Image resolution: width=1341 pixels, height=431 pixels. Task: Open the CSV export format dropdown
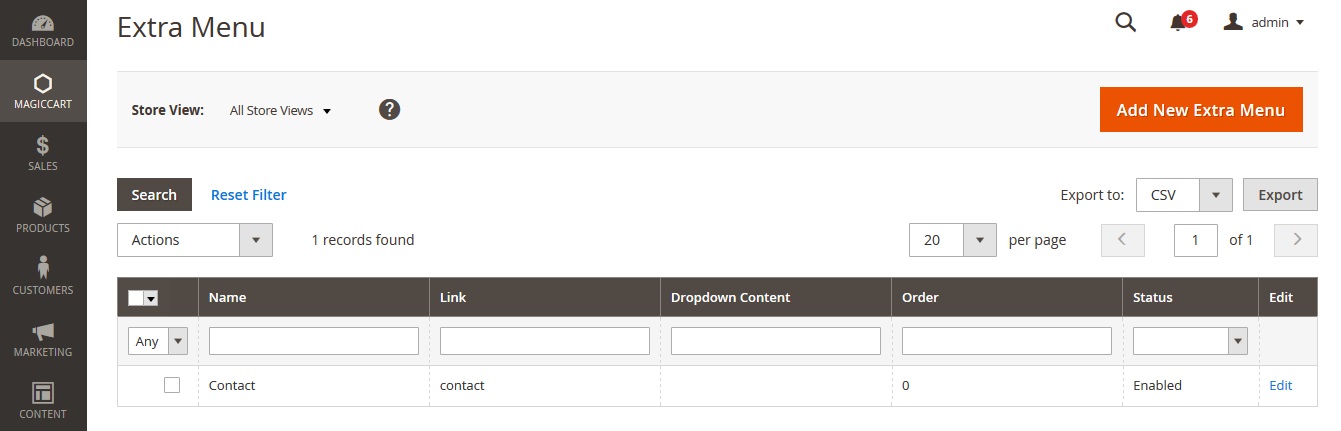point(1184,195)
